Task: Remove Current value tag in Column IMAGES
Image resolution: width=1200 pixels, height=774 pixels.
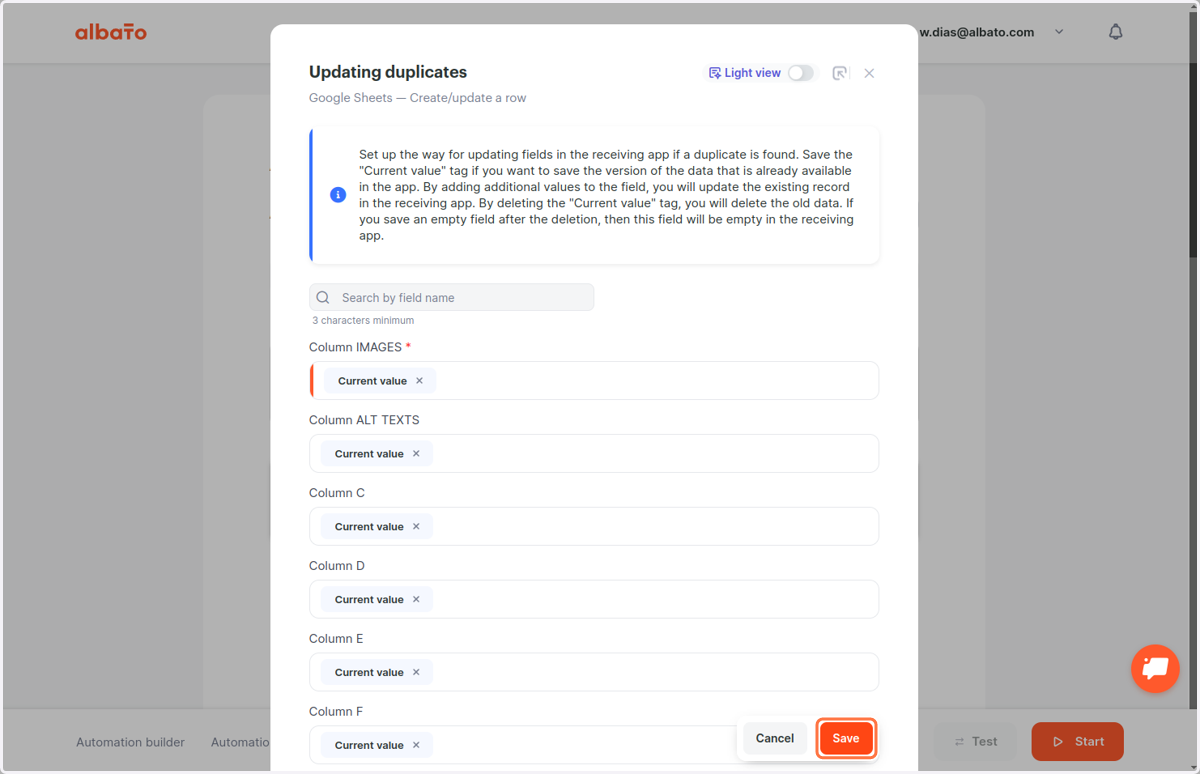Action: pos(419,381)
